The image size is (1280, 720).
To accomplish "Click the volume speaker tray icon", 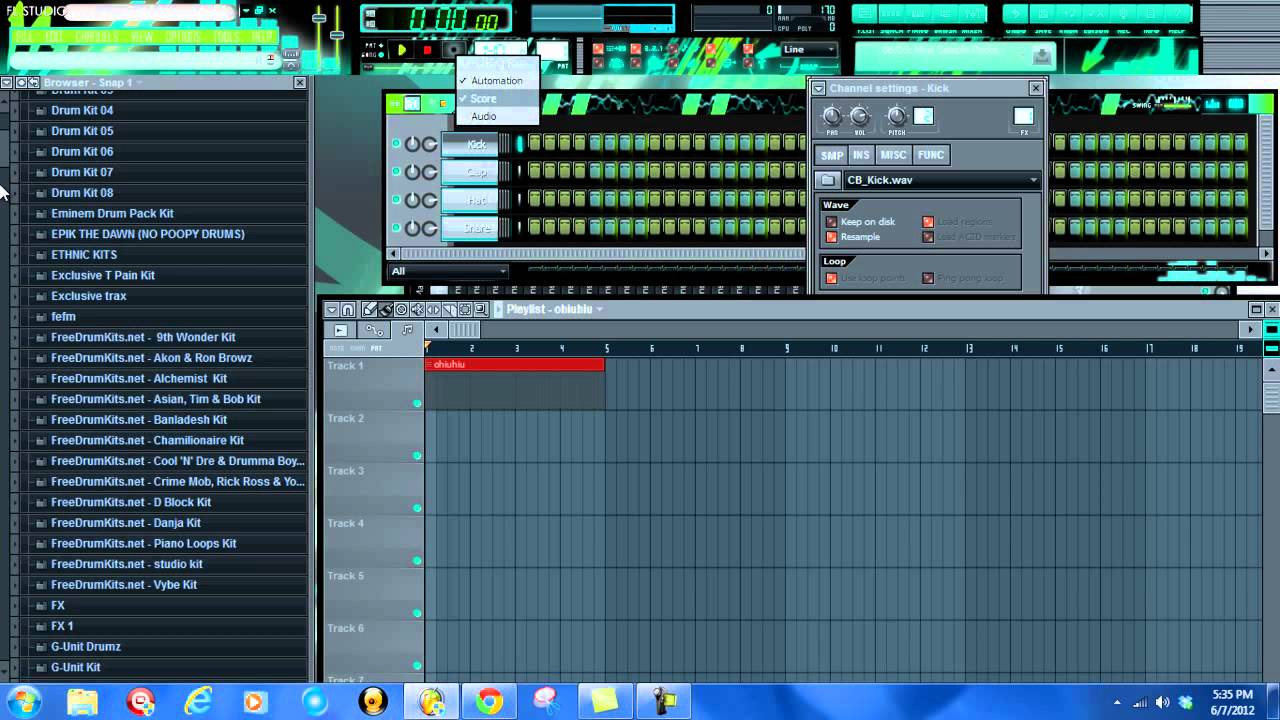I will tap(1163, 702).
